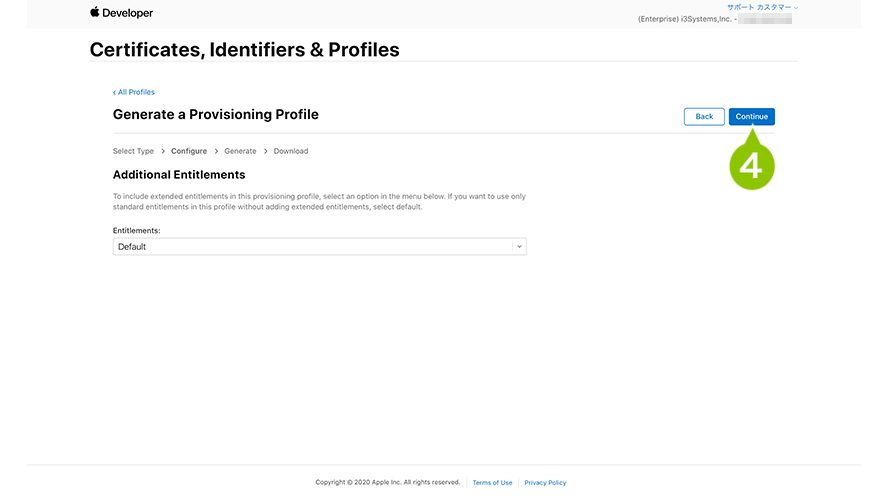Open Privacy Policy footer link
The height and width of the screenshot is (500, 889).
point(545,482)
